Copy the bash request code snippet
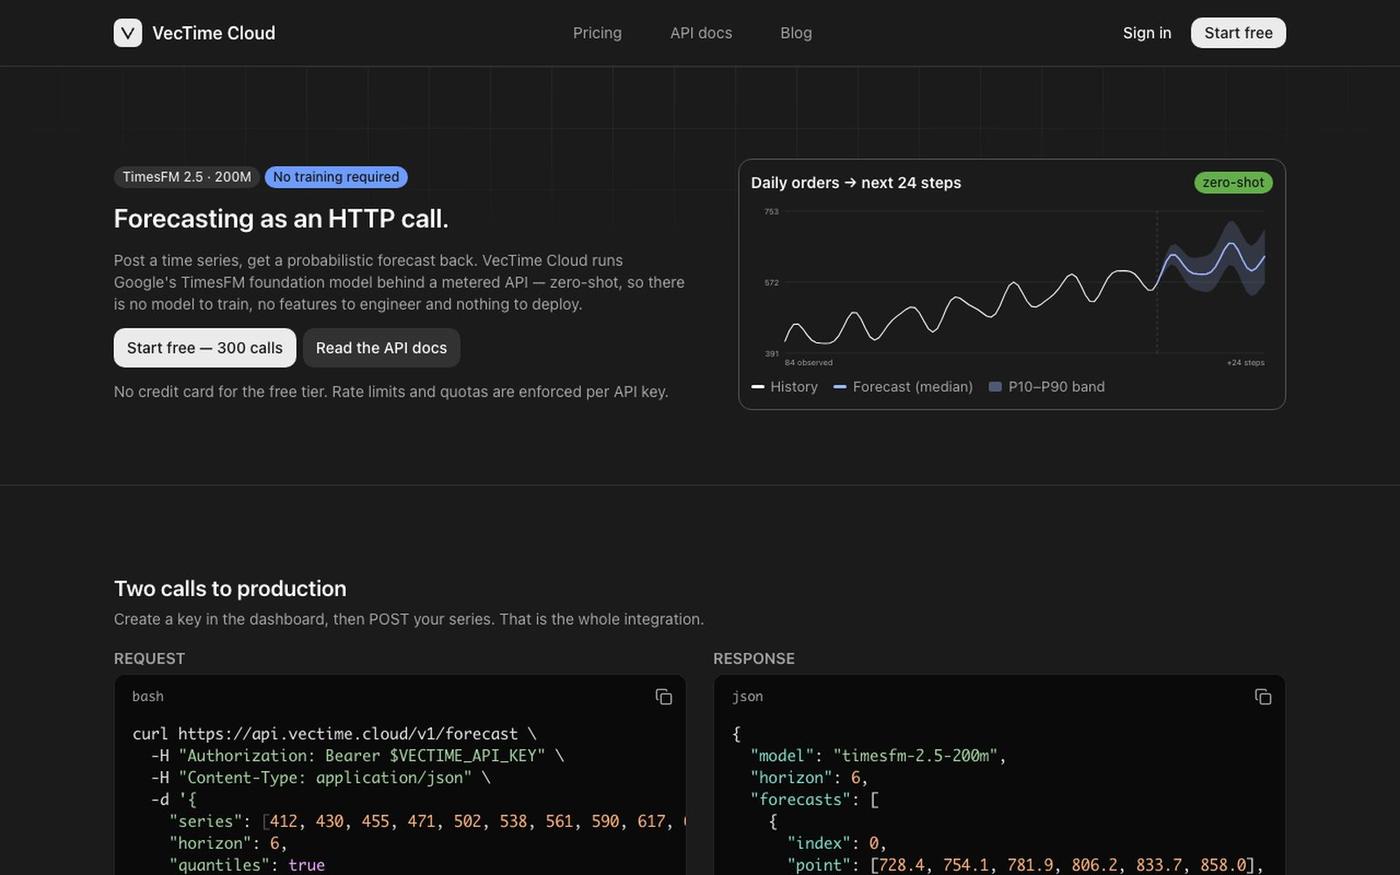Image resolution: width=1400 pixels, height=875 pixels. [663, 697]
